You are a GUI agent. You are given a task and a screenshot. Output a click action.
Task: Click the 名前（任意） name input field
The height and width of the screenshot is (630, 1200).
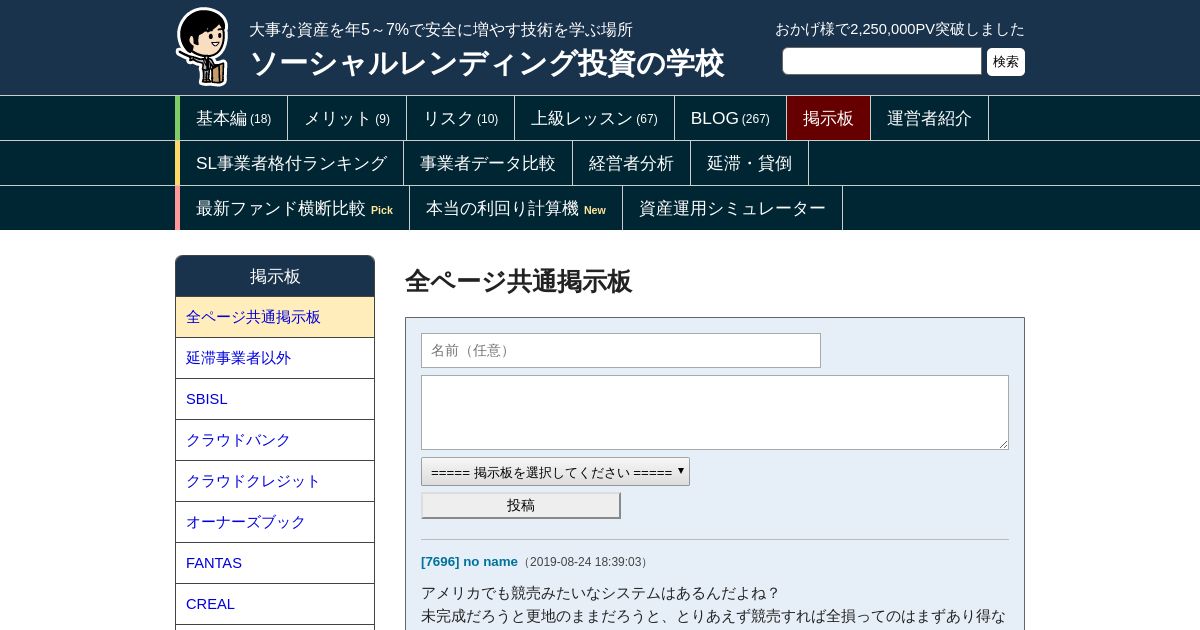pyautogui.click(x=621, y=350)
